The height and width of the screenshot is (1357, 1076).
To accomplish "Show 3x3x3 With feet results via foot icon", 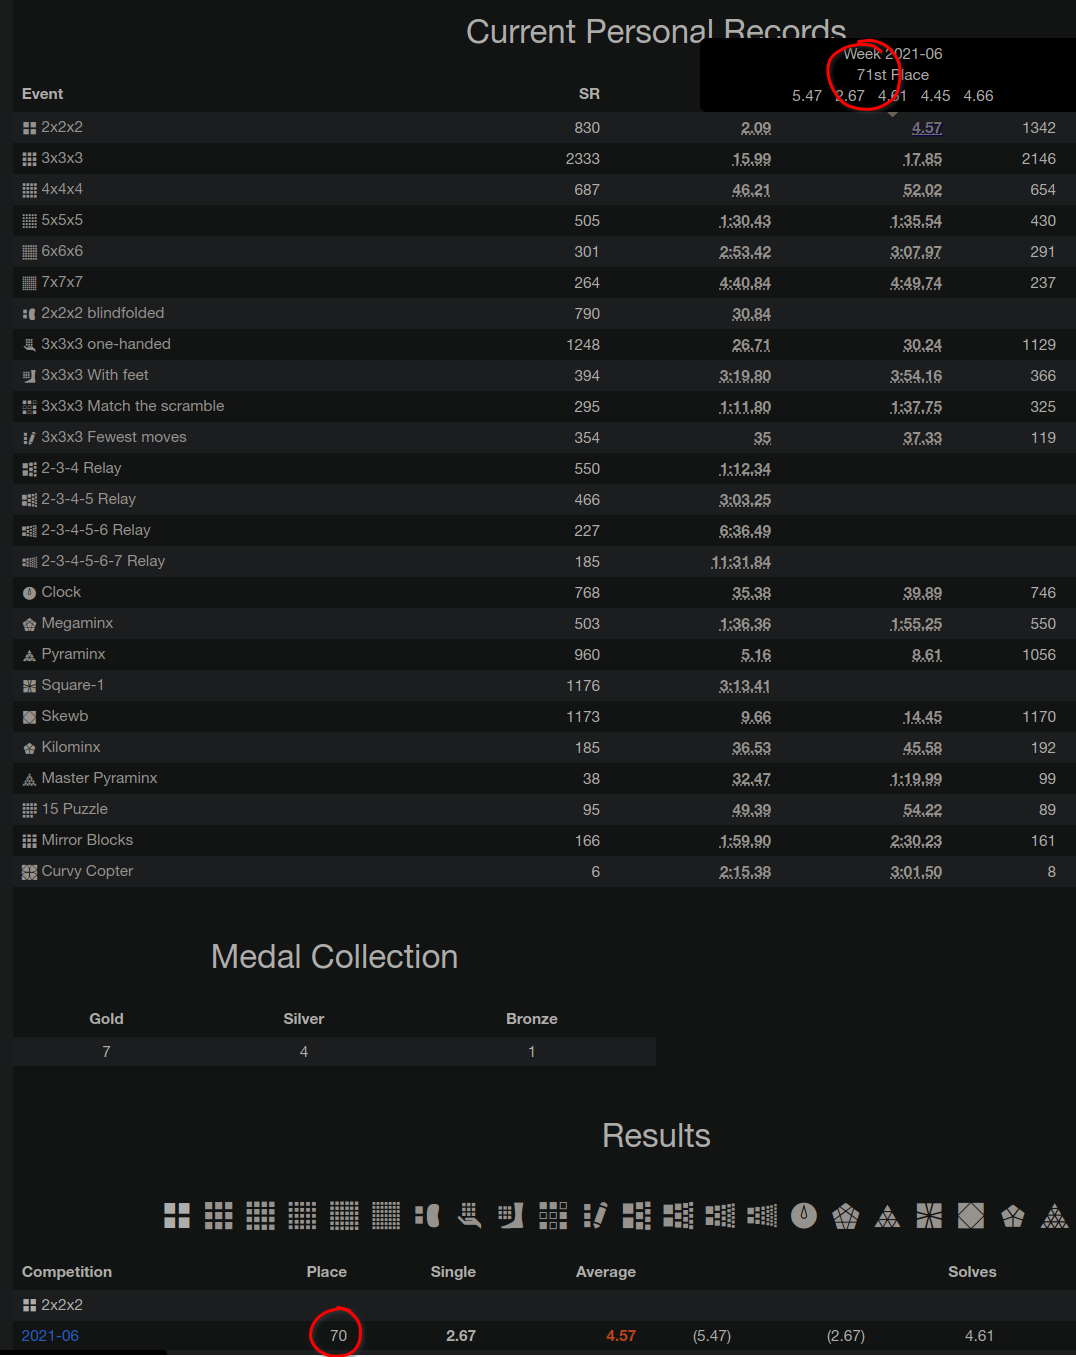I will pyautogui.click(x=511, y=1215).
